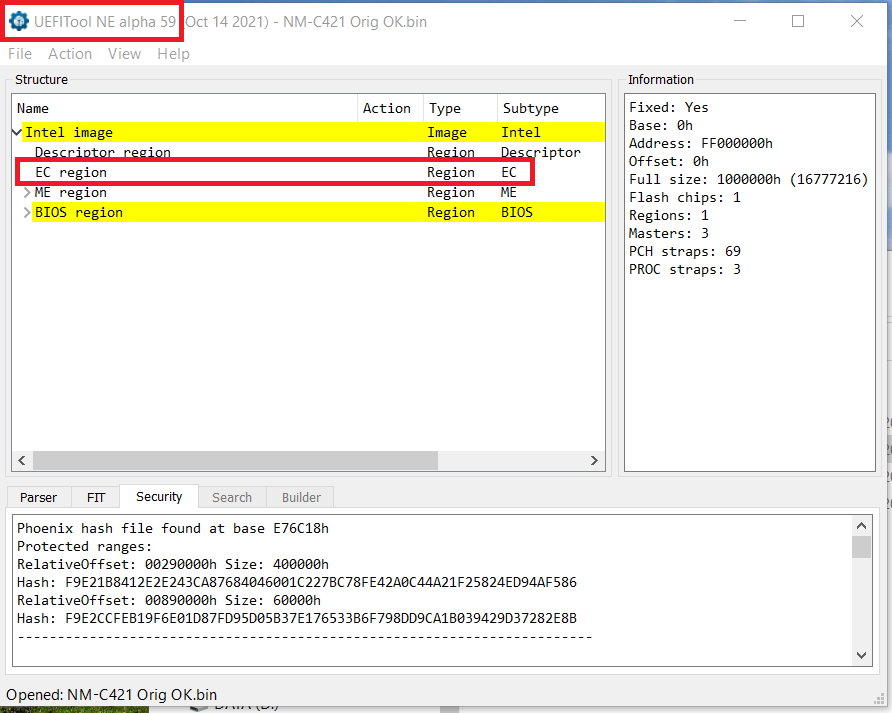Click the structure tree scroll-left arrow
Screen dimensions: 892x713
tap(22, 460)
